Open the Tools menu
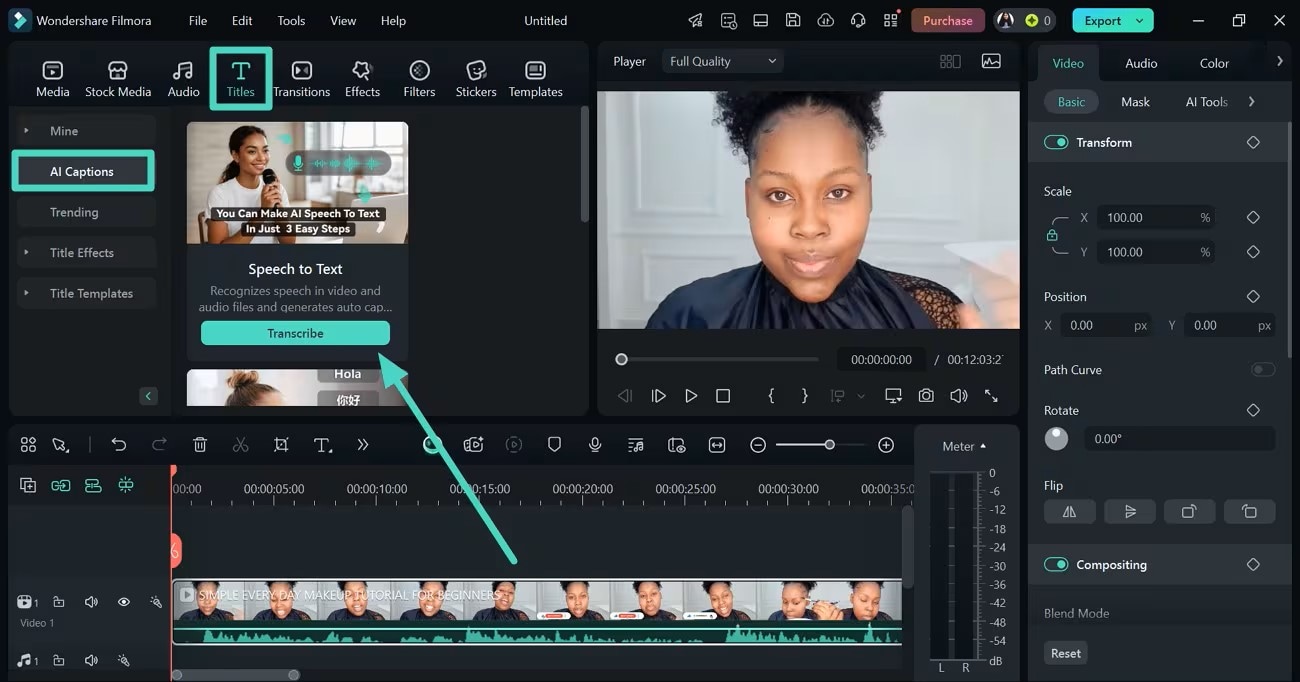Image resolution: width=1300 pixels, height=682 pixels. pyautogui.click(x=290, y=20)
